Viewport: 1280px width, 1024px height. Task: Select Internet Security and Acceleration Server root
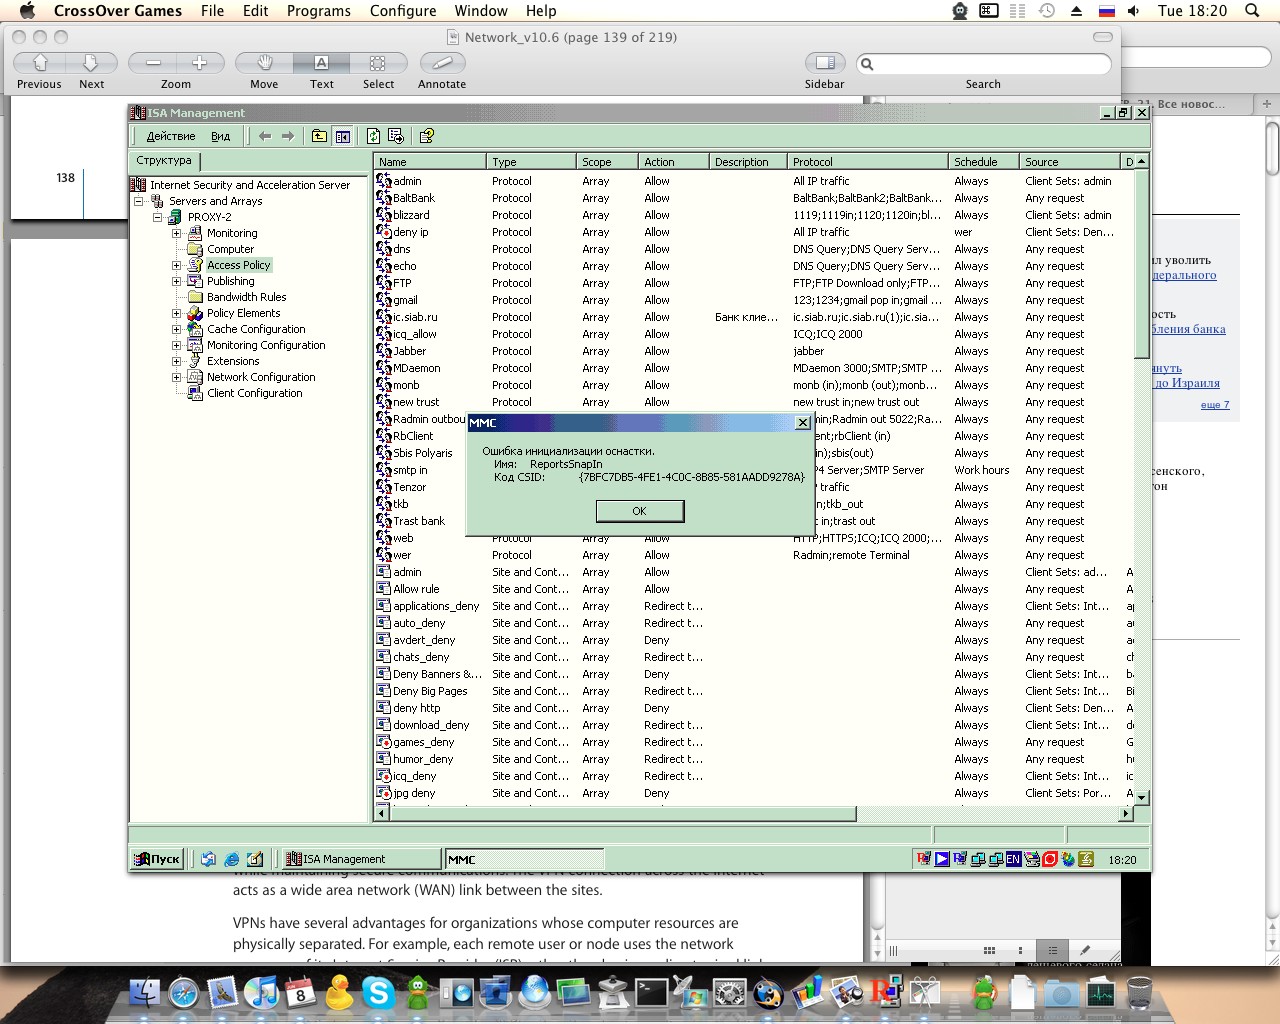tap(250, 185)
